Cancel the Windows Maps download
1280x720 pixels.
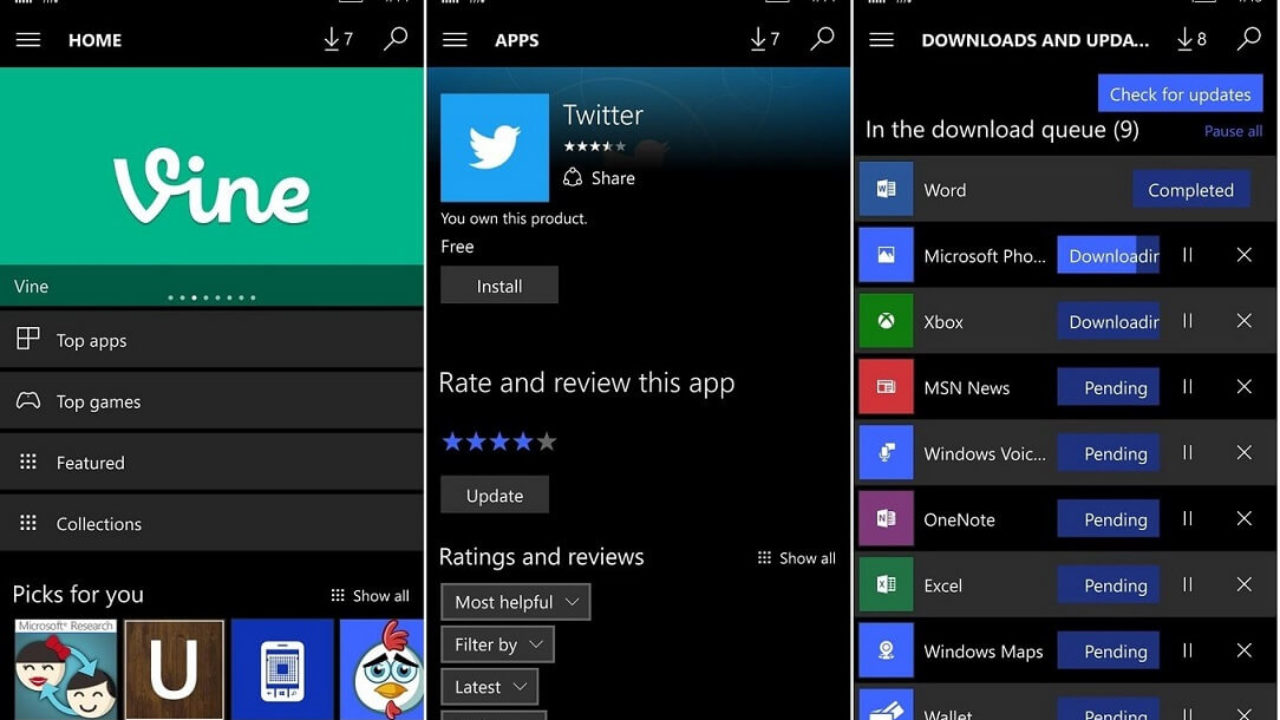(1244, 651)
